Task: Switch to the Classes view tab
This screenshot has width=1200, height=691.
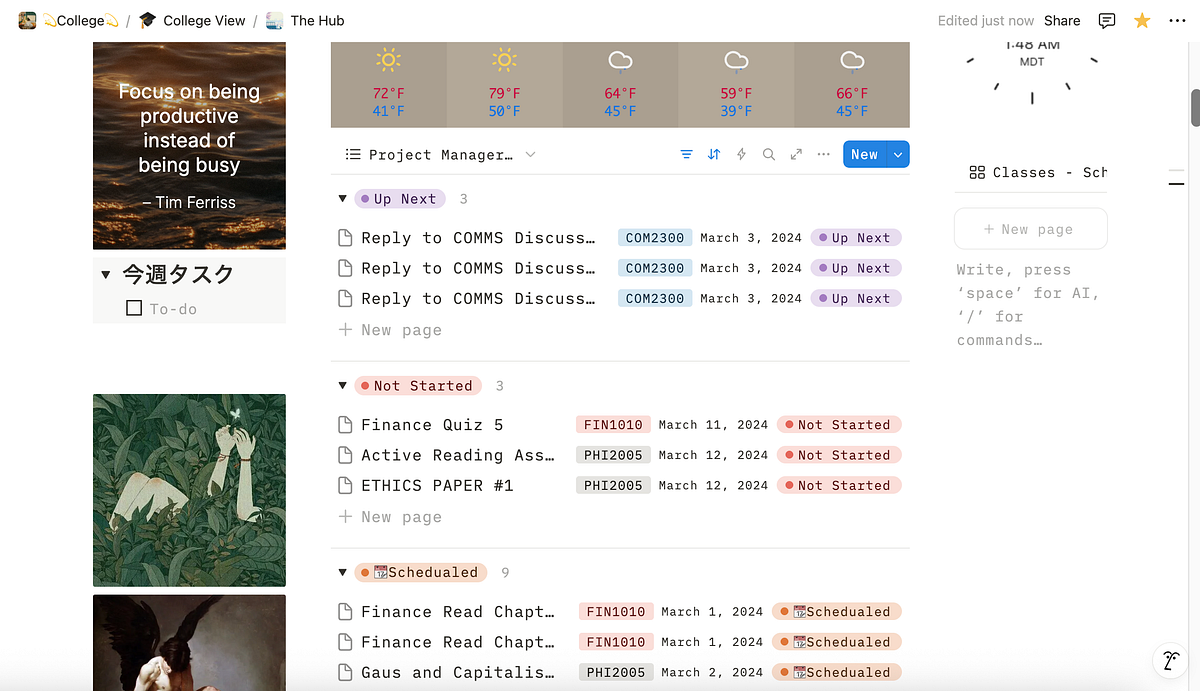Action: pyautogui.click(x=1038, y=173)
